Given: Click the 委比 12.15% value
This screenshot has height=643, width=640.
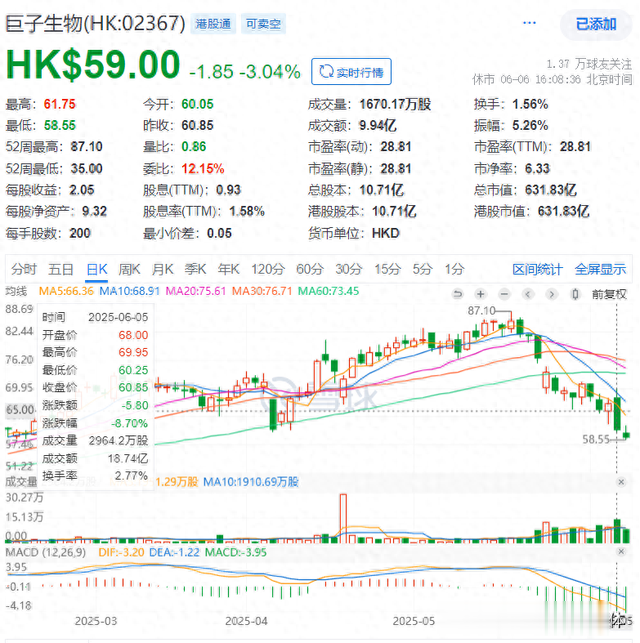Looking at the screenshot, I should 203,169.
